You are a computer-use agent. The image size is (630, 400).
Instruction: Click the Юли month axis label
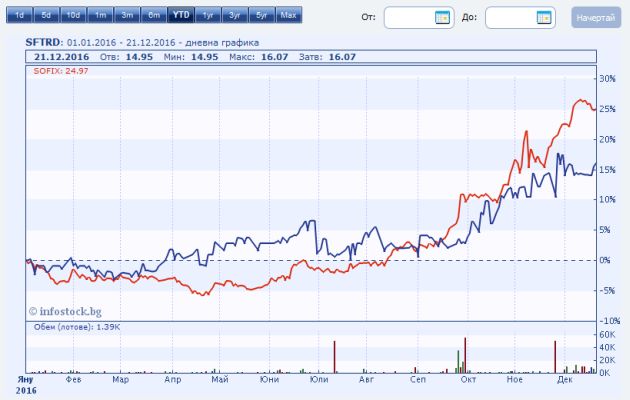pos(319,379)
